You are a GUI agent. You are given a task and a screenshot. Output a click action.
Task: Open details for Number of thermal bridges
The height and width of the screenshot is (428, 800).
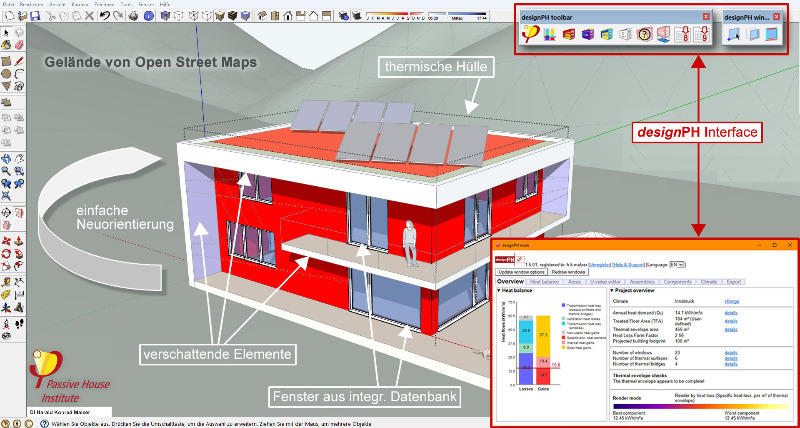(x=731, y=364)
